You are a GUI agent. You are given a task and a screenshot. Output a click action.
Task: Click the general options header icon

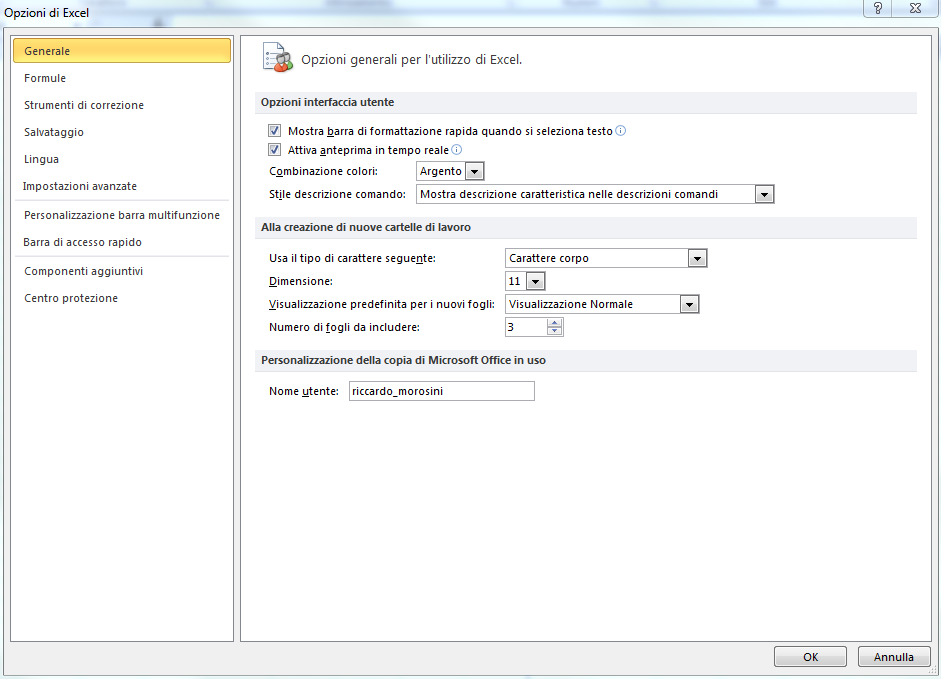tap(278, 58)
